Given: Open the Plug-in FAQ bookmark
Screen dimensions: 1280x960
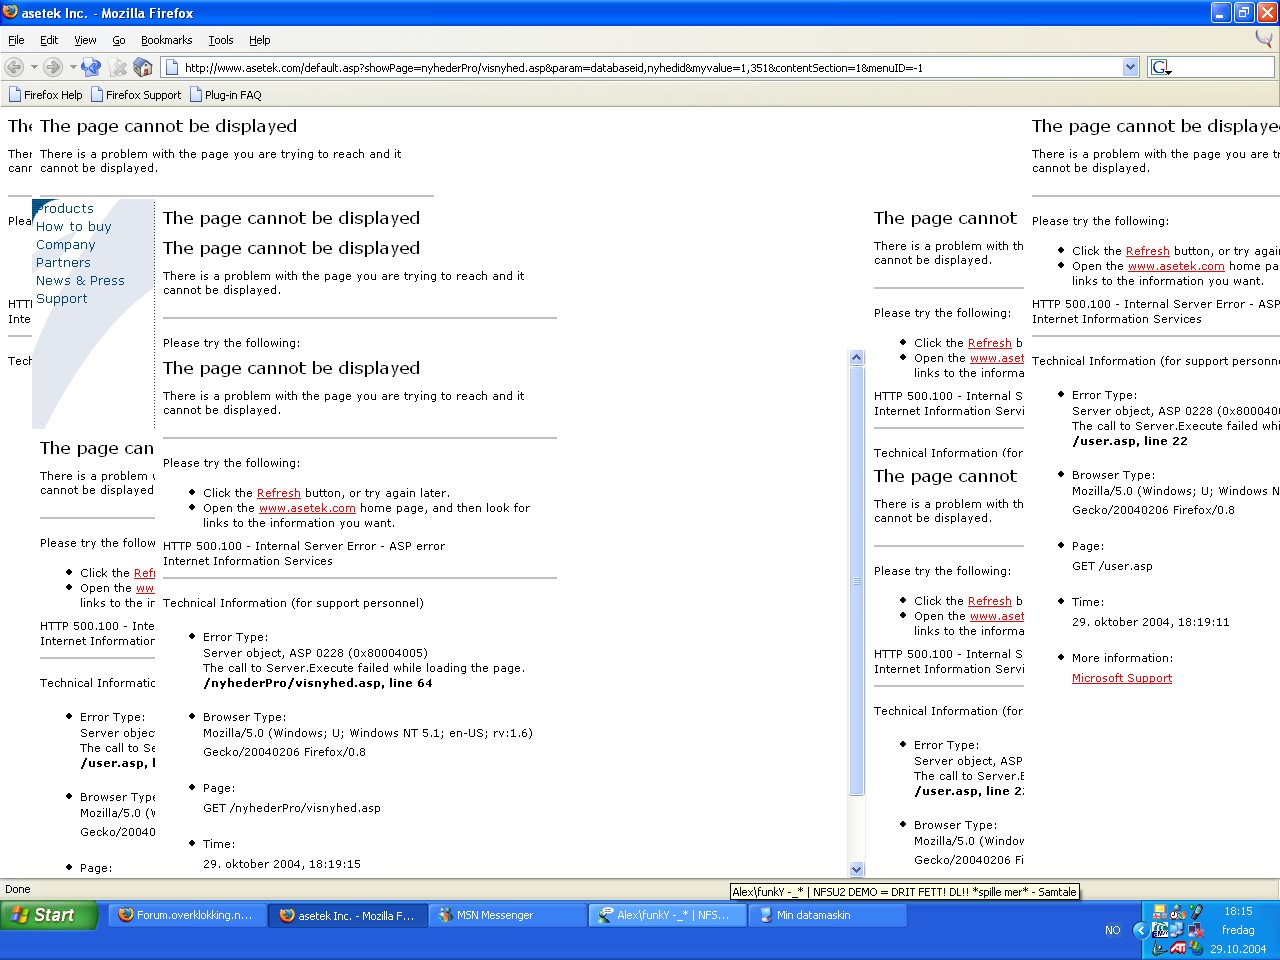Looking at the screenshot, I should pyautogui.click(x=226, y=95).
